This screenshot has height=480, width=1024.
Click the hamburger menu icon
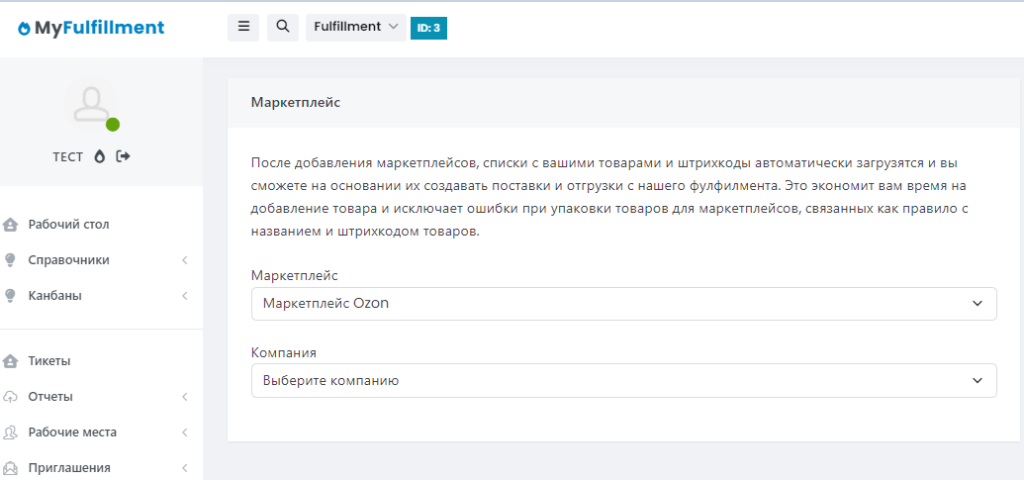243,27
